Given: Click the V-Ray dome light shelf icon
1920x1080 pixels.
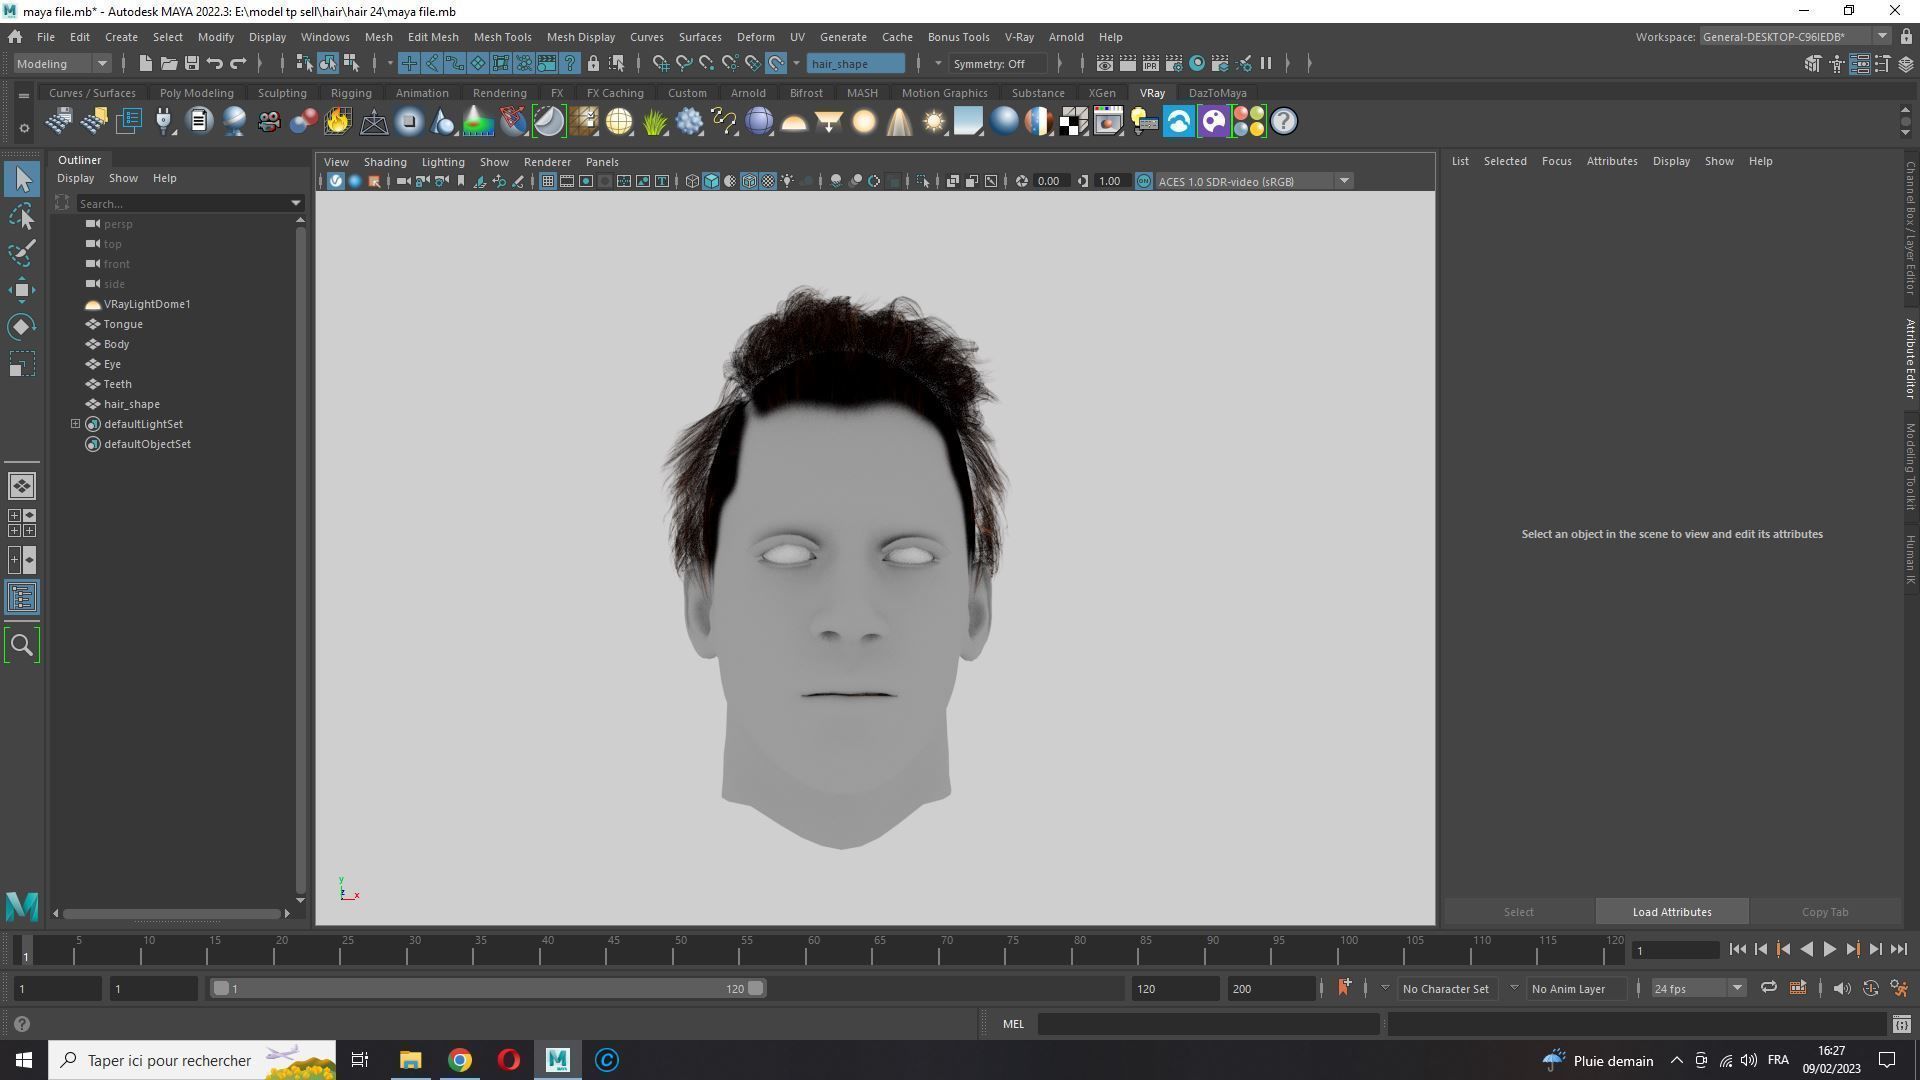Looking at the screenshot, I should [794, 122].
